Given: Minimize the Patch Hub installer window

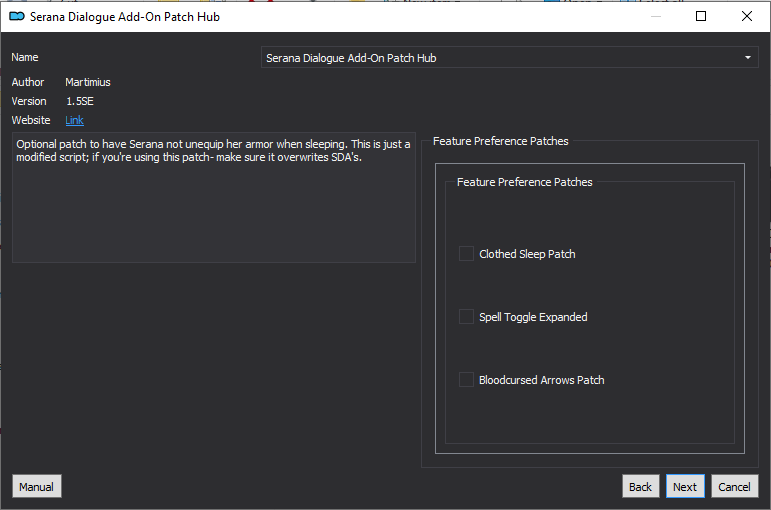Looking at the screenshot, I should (x=655, y=16).
